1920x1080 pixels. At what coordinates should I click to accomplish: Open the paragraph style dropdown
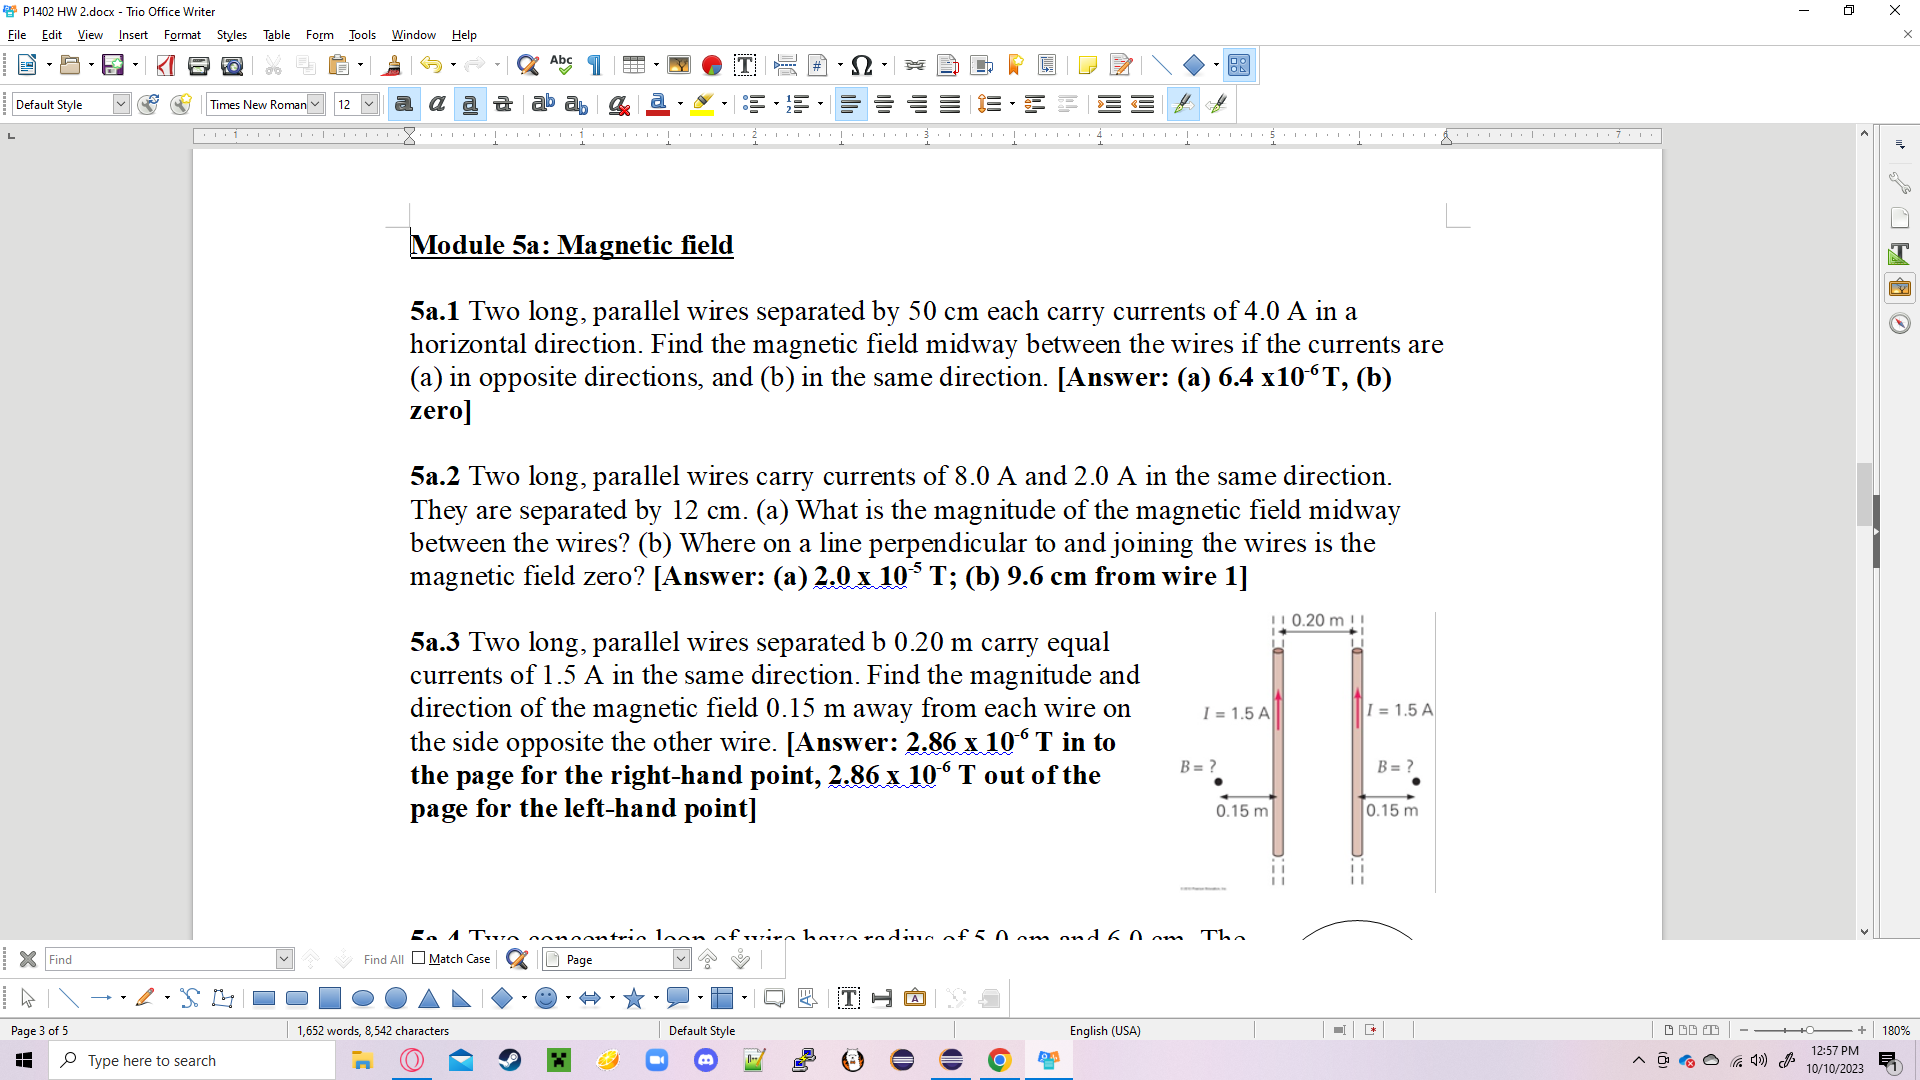119,103
